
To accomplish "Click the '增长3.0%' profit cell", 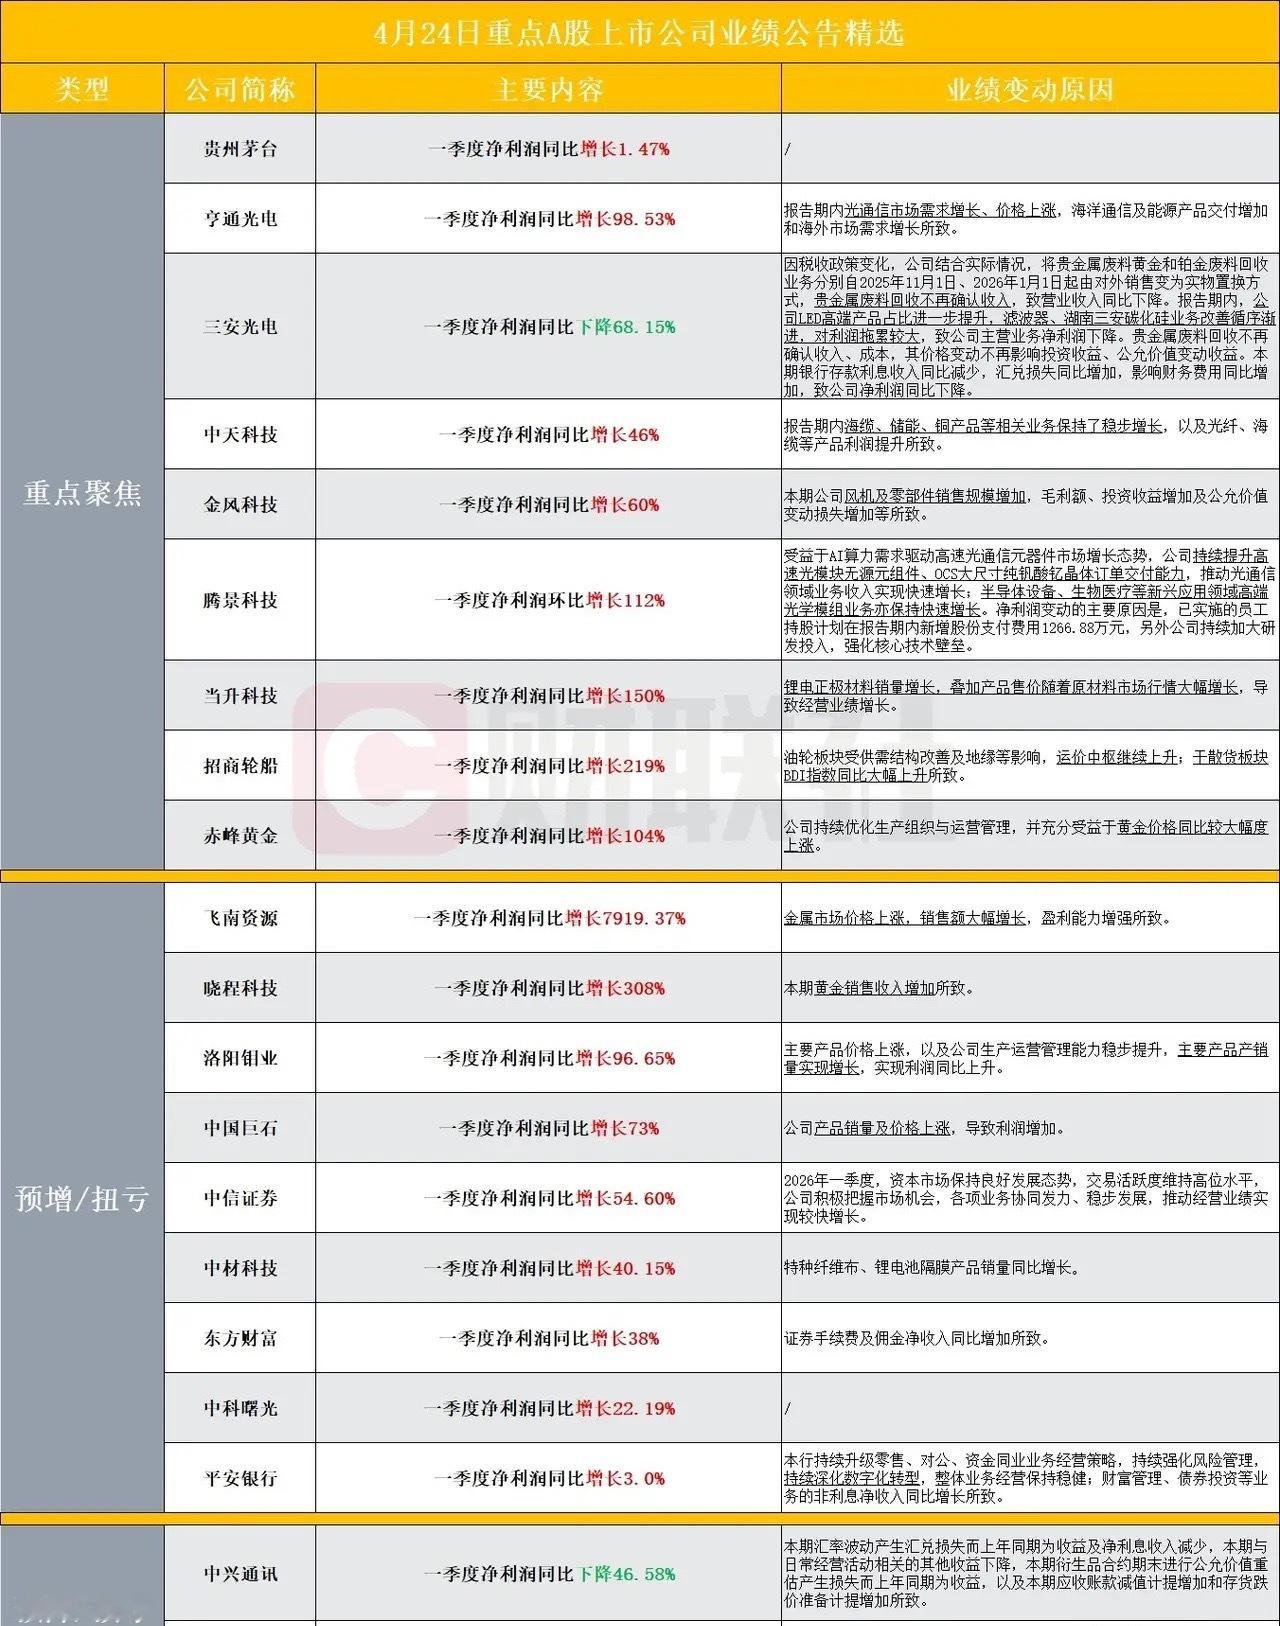I will point(548,1478).
